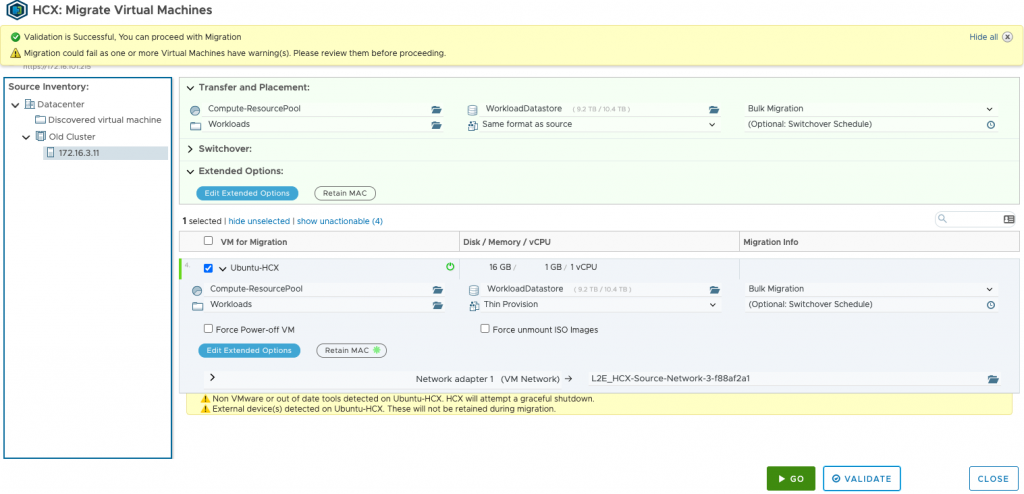
Task: Expand the Switchover section
Action: click(x=191, y=149)
